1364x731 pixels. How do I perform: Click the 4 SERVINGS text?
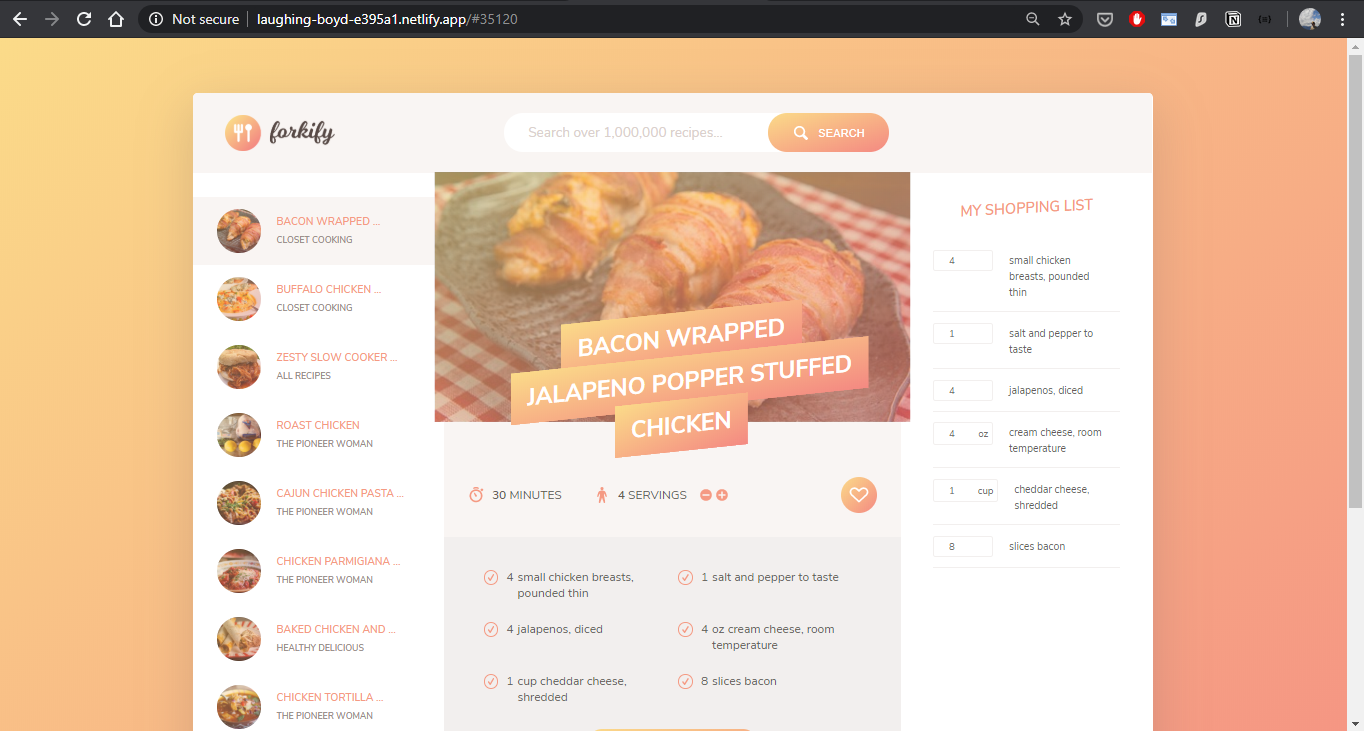tap(652, 495)
